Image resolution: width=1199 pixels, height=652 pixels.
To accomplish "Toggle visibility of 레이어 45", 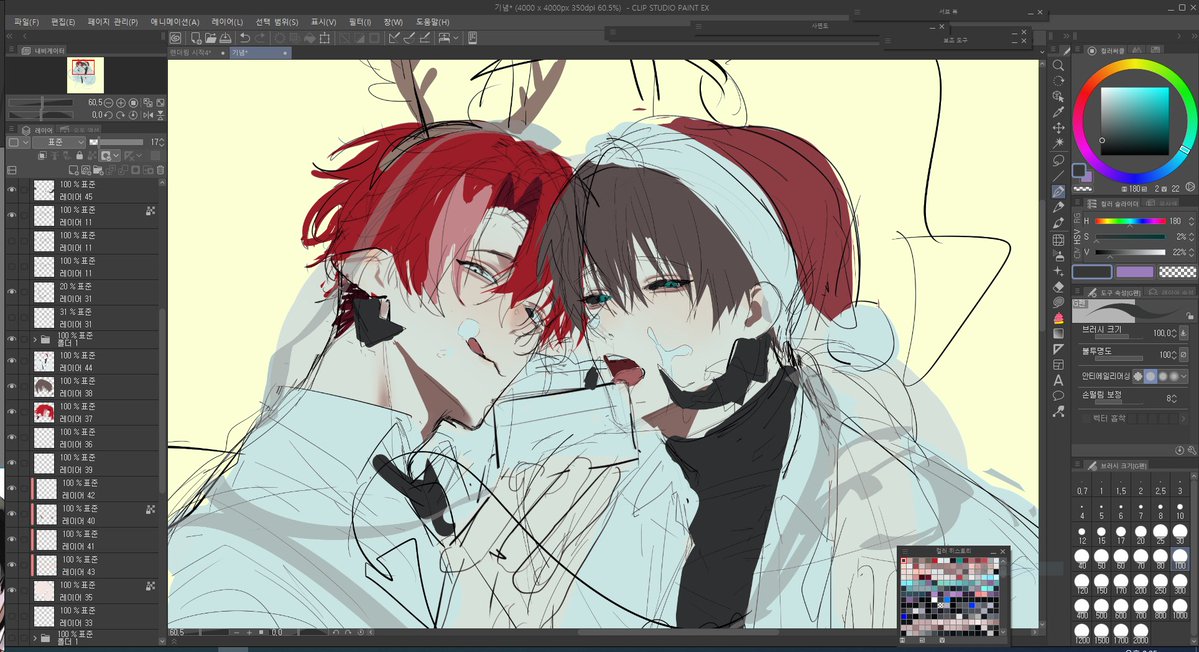I will [x=11, y=190].
